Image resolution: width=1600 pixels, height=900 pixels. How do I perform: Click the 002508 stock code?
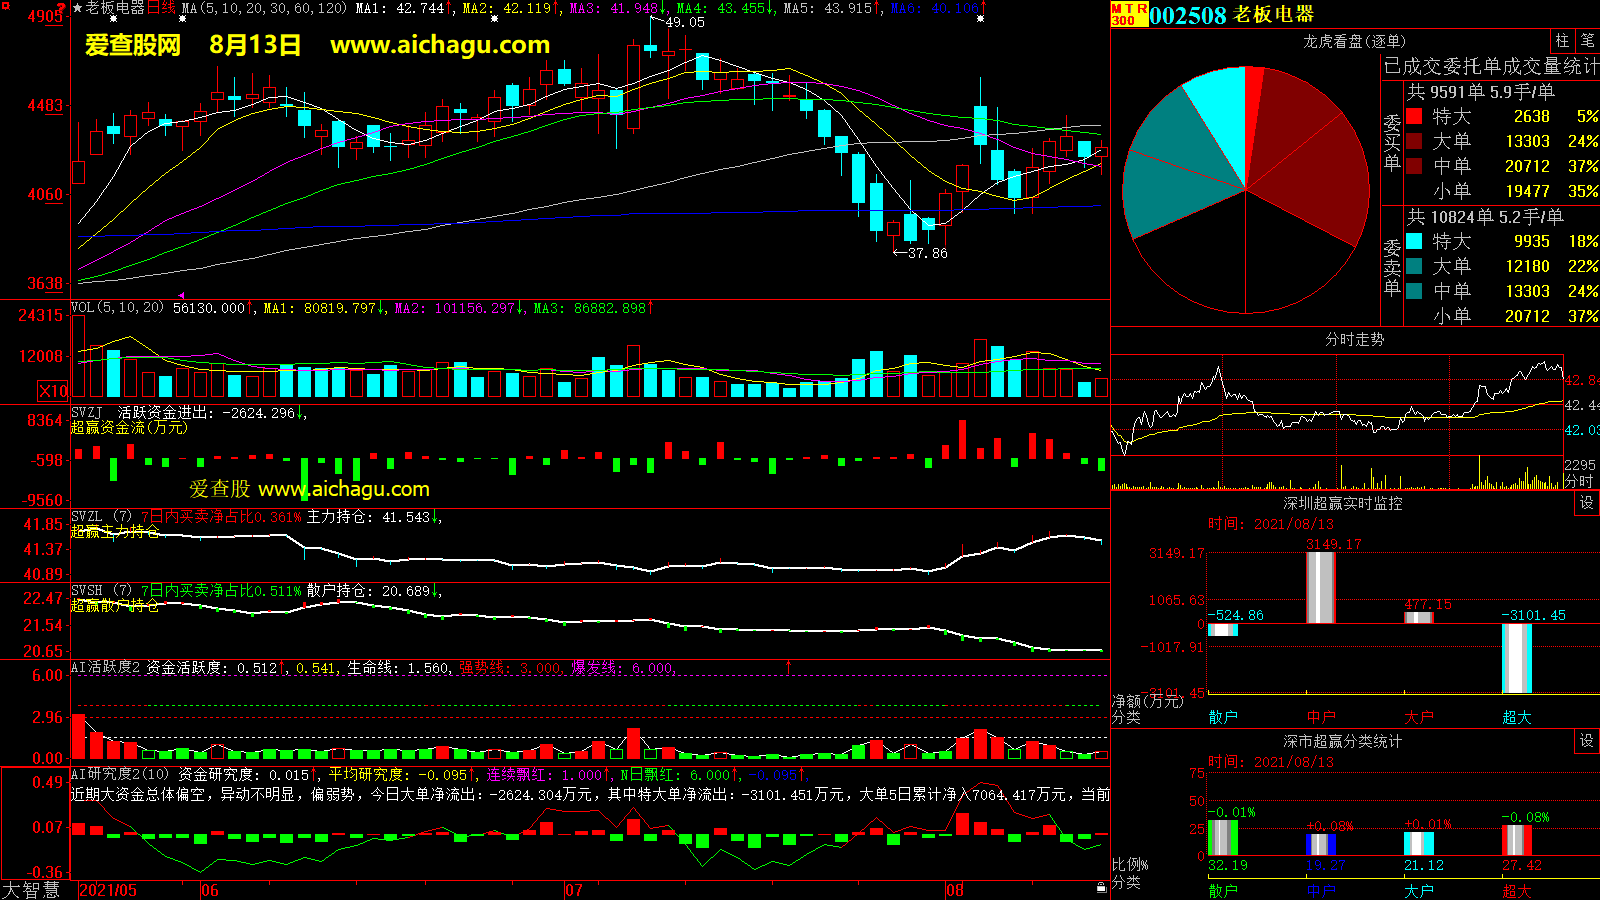(1188, 15)
